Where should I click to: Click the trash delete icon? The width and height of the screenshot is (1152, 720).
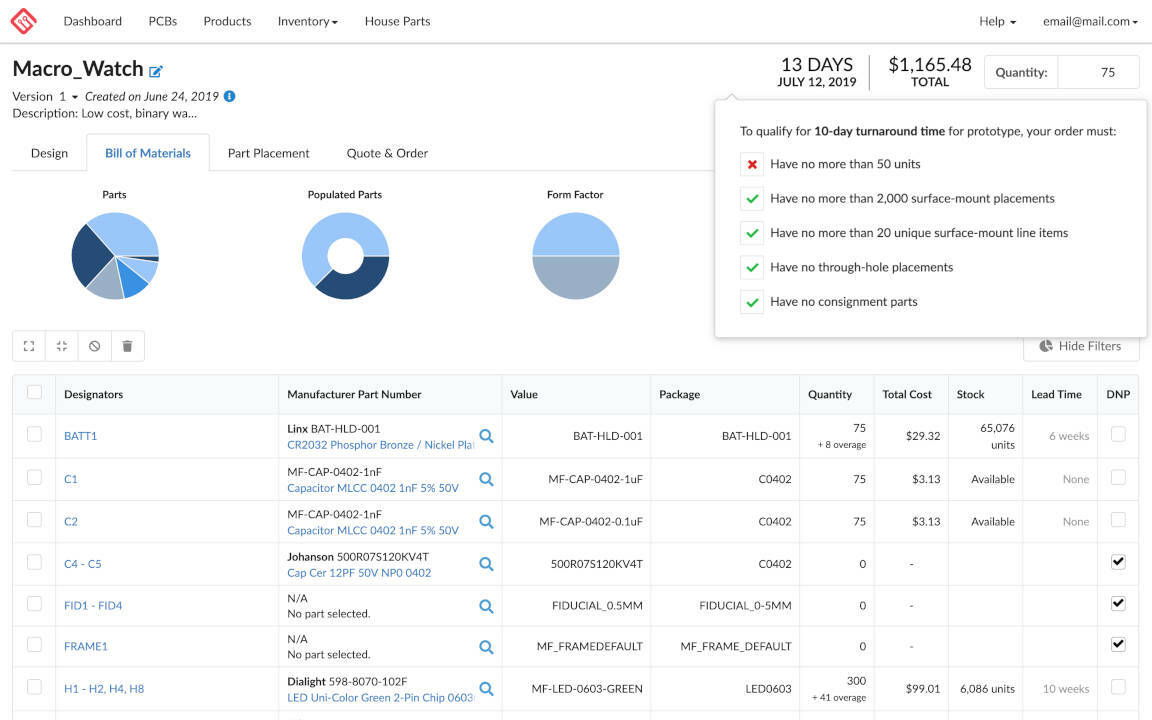point(127,346)
